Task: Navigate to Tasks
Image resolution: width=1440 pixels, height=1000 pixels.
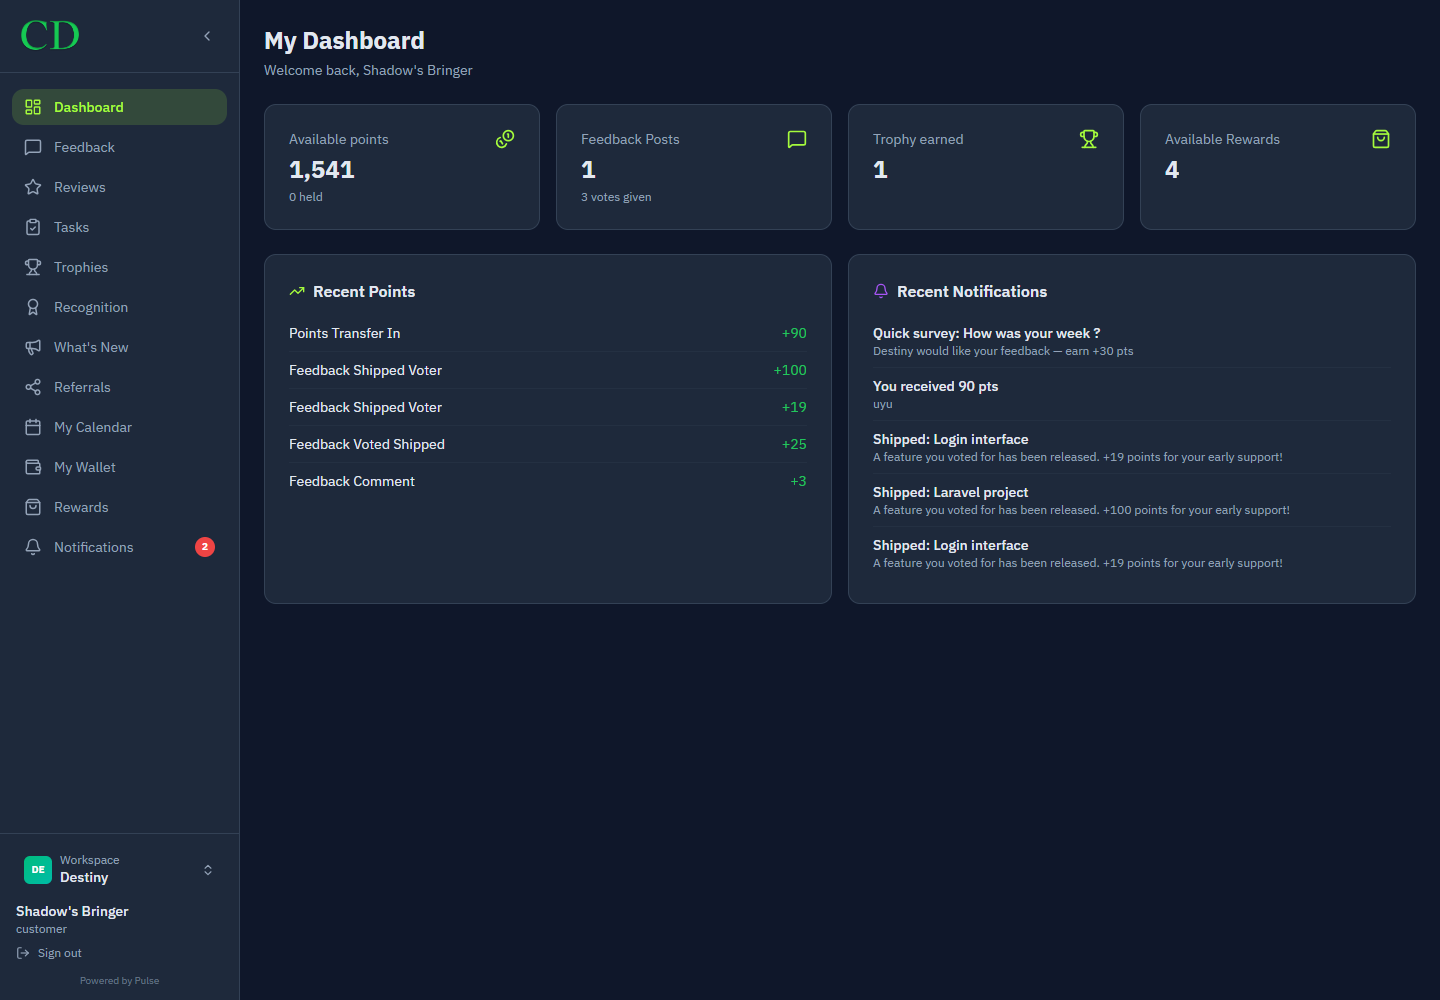Action: point(119,227)
